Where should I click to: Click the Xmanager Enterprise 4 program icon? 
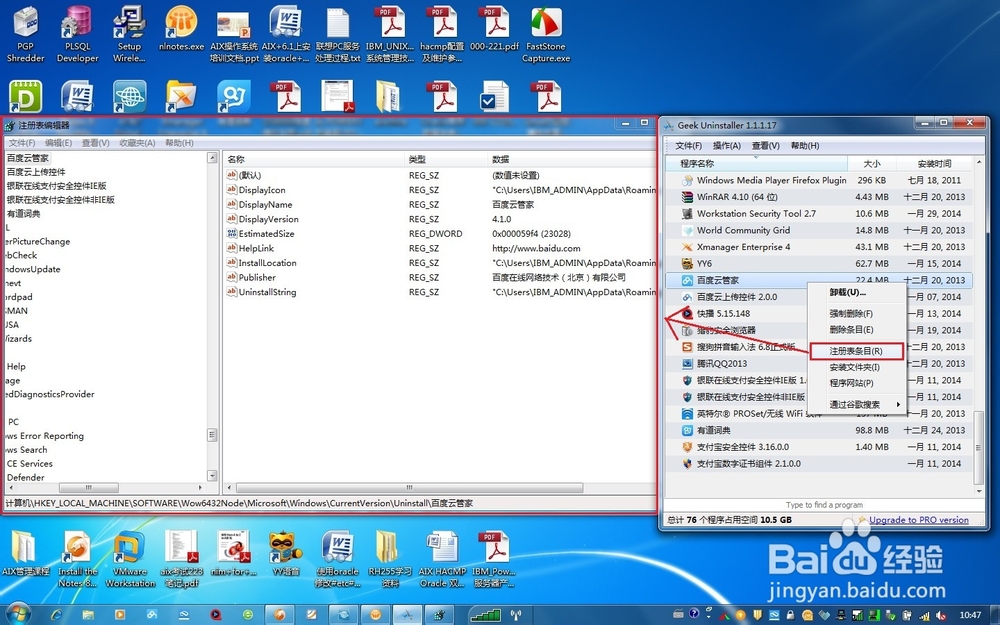click(687, 247)
